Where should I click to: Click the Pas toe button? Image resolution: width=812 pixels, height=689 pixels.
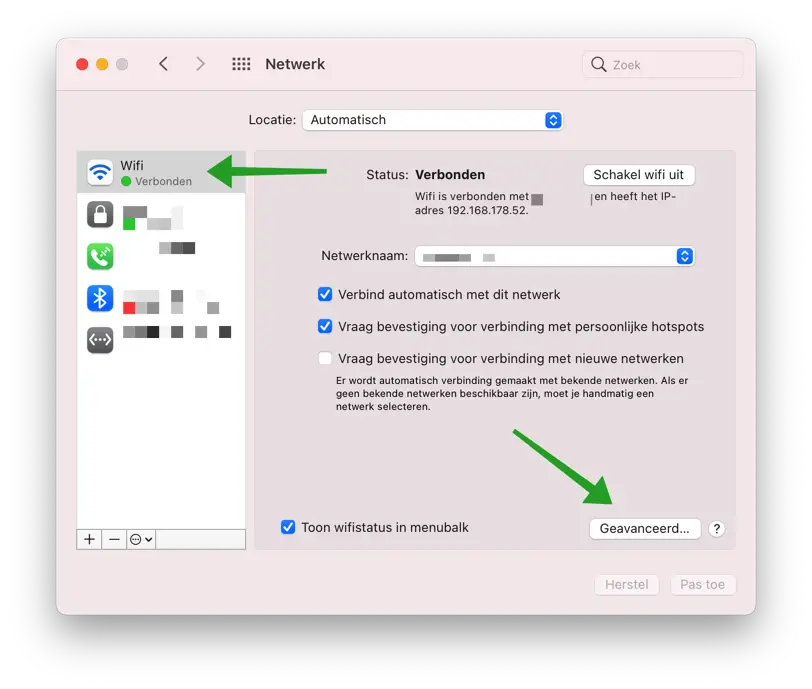703,585
